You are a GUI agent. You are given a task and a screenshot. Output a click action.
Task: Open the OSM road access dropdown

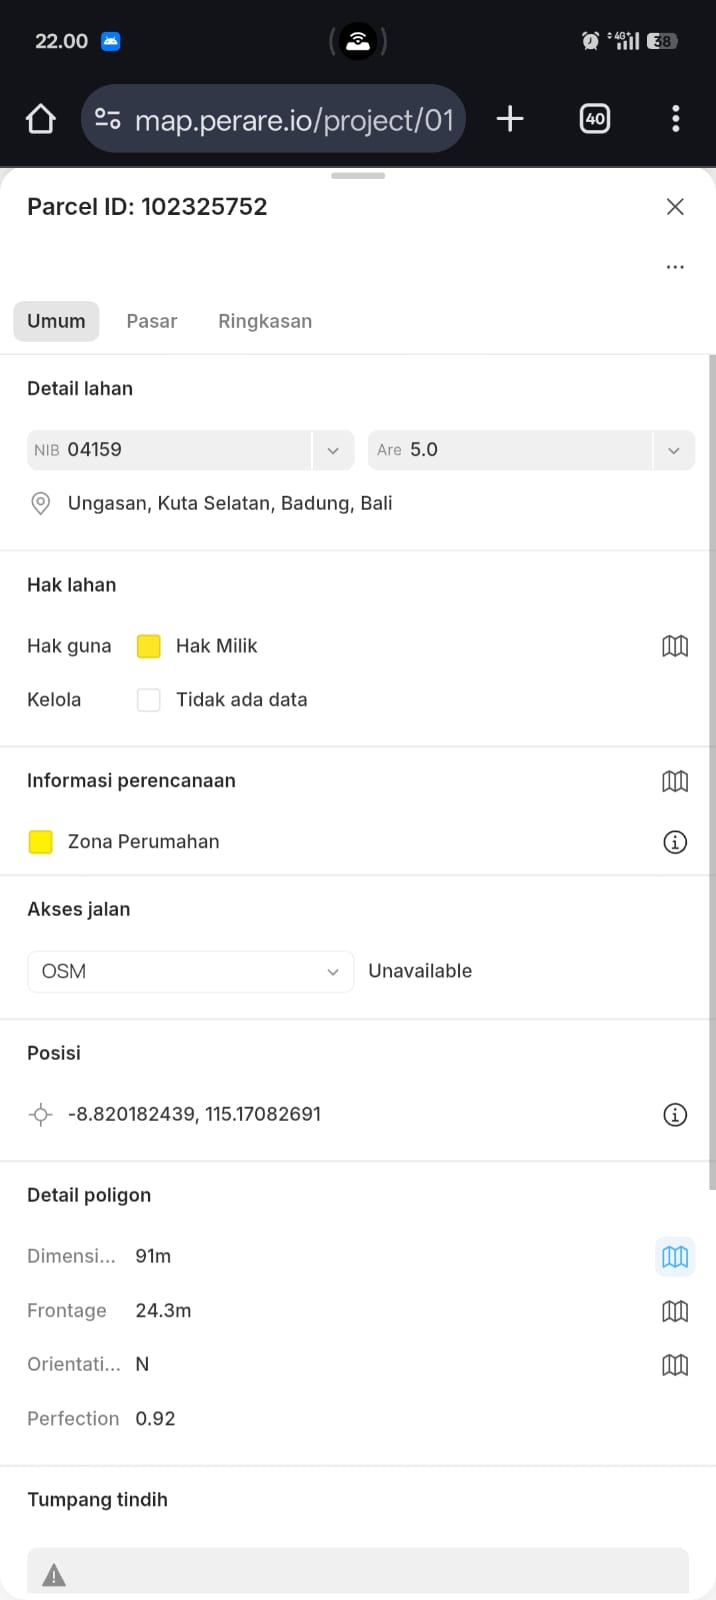[190, 972]
